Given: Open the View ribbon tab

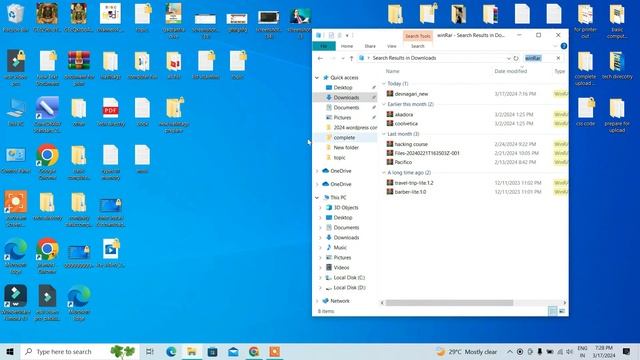Looking at the screenshot, I should pyautogui.click(x=392, y=46).
